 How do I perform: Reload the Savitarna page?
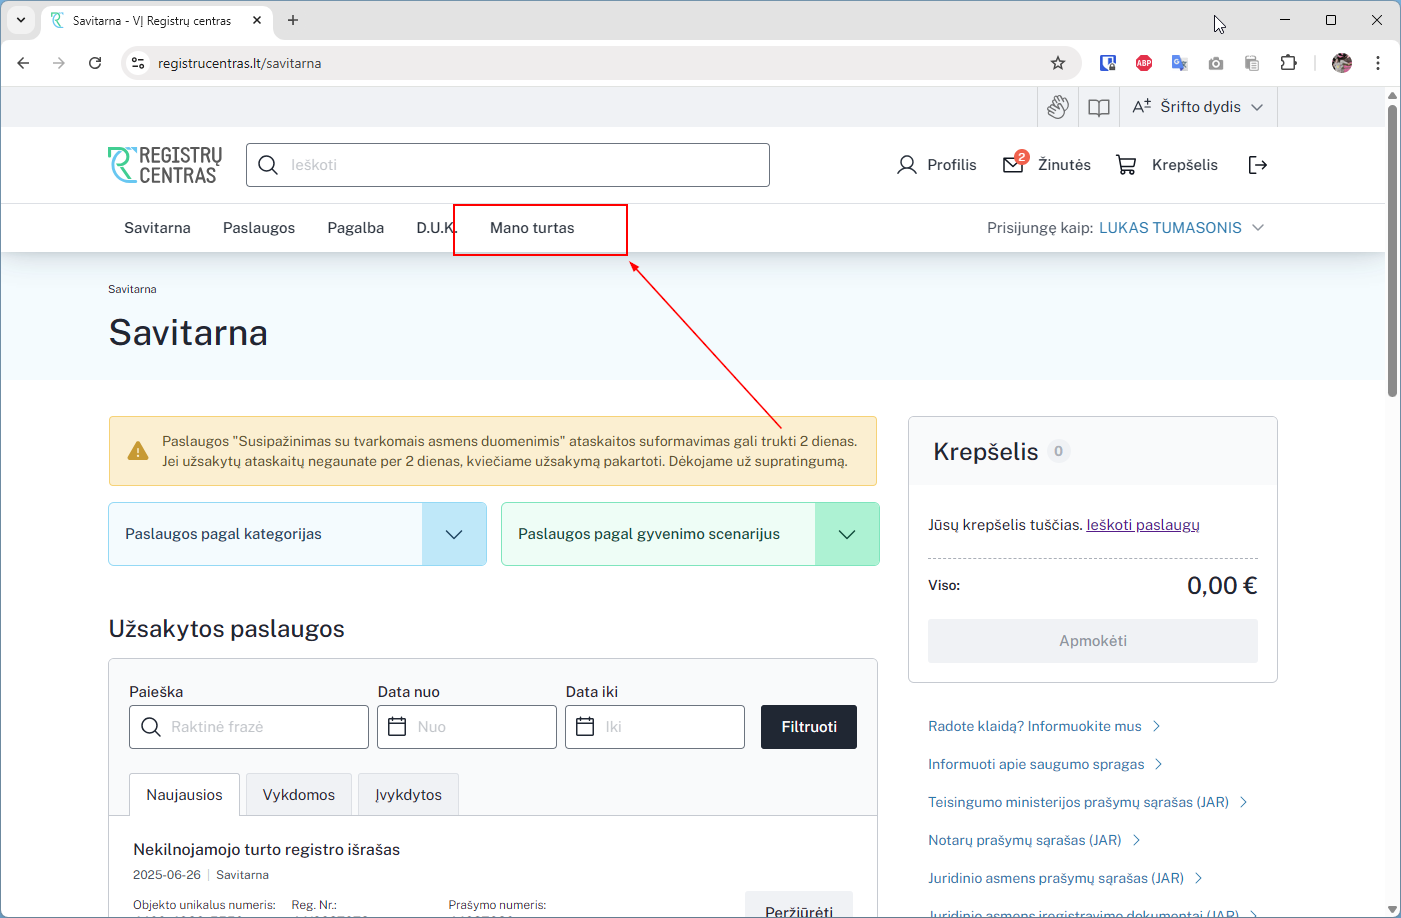[95, 63]
